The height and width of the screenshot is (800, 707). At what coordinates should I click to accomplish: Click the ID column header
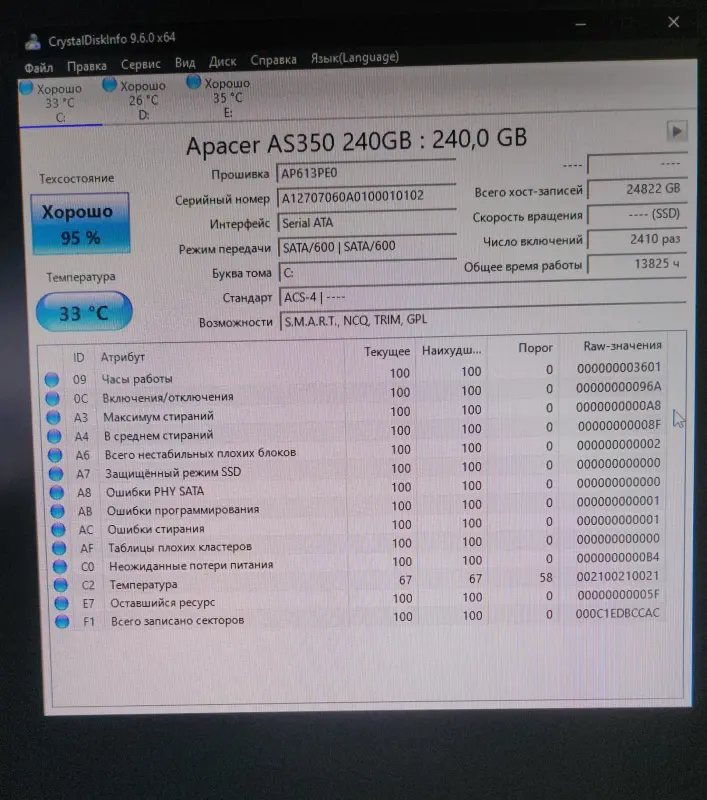(x=79, y=357)
